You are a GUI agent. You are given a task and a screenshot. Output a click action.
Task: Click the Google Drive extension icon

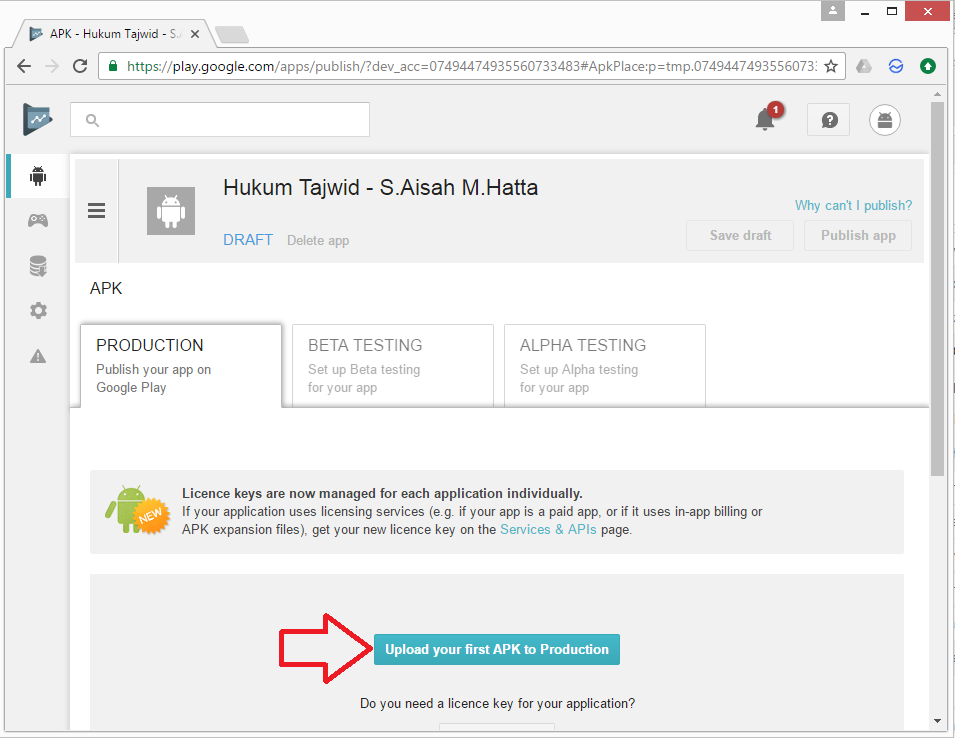tap(864, 66)
